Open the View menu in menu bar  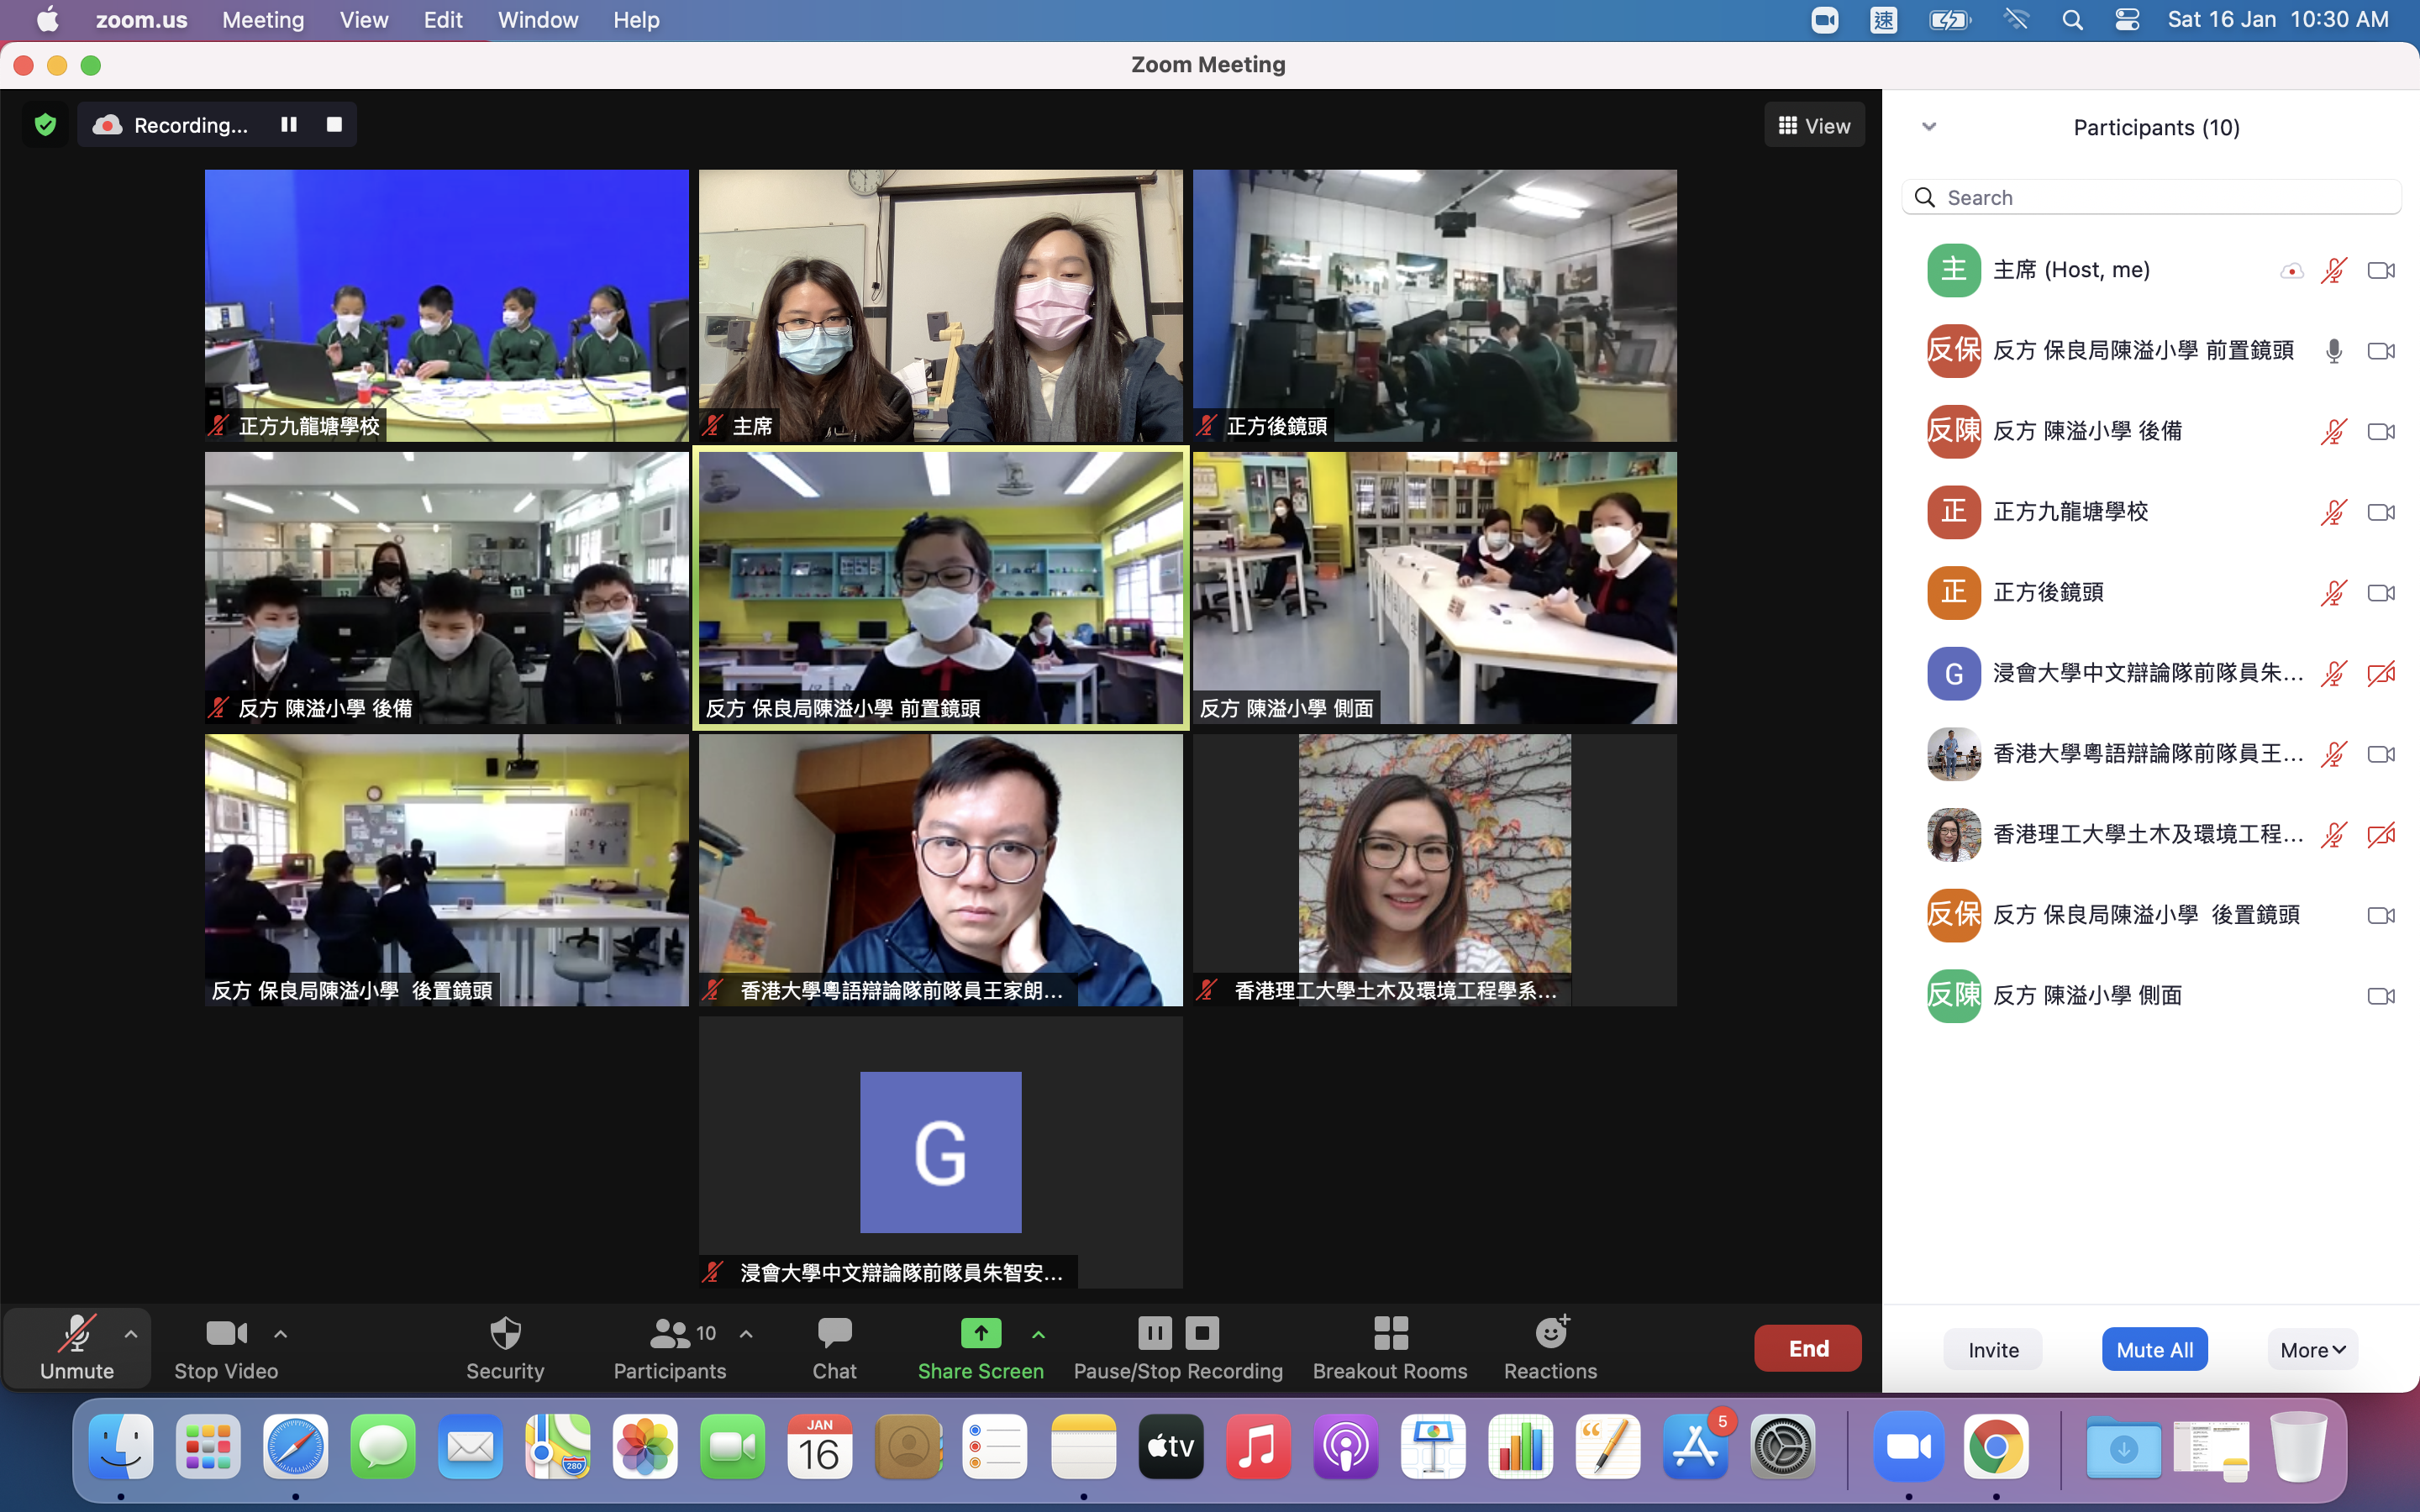click(364, 20)
